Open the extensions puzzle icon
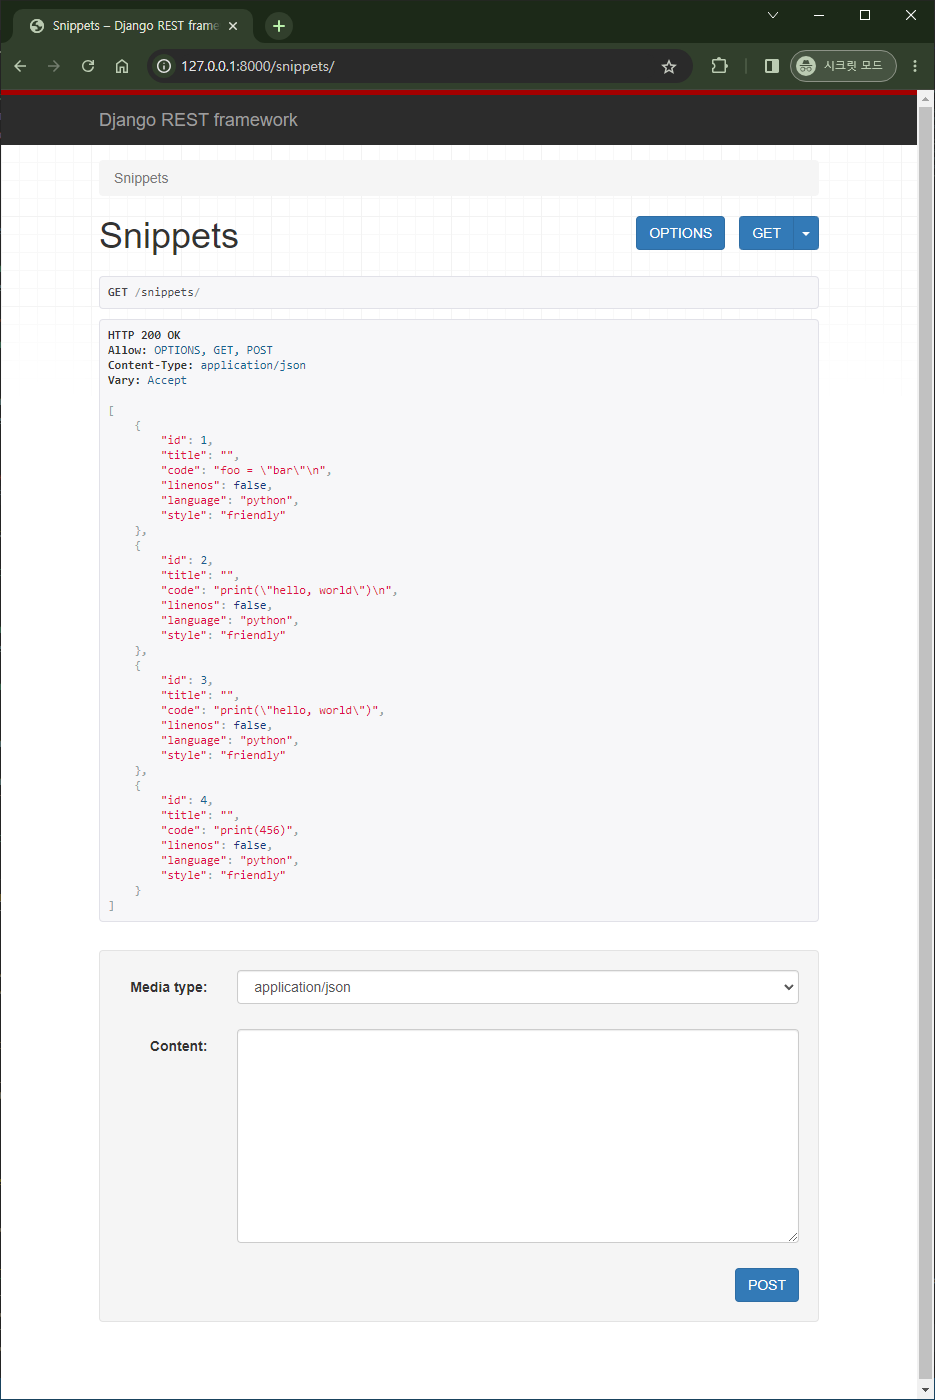This screenshot has height=1400, width=935. click(x=719, y=66)
